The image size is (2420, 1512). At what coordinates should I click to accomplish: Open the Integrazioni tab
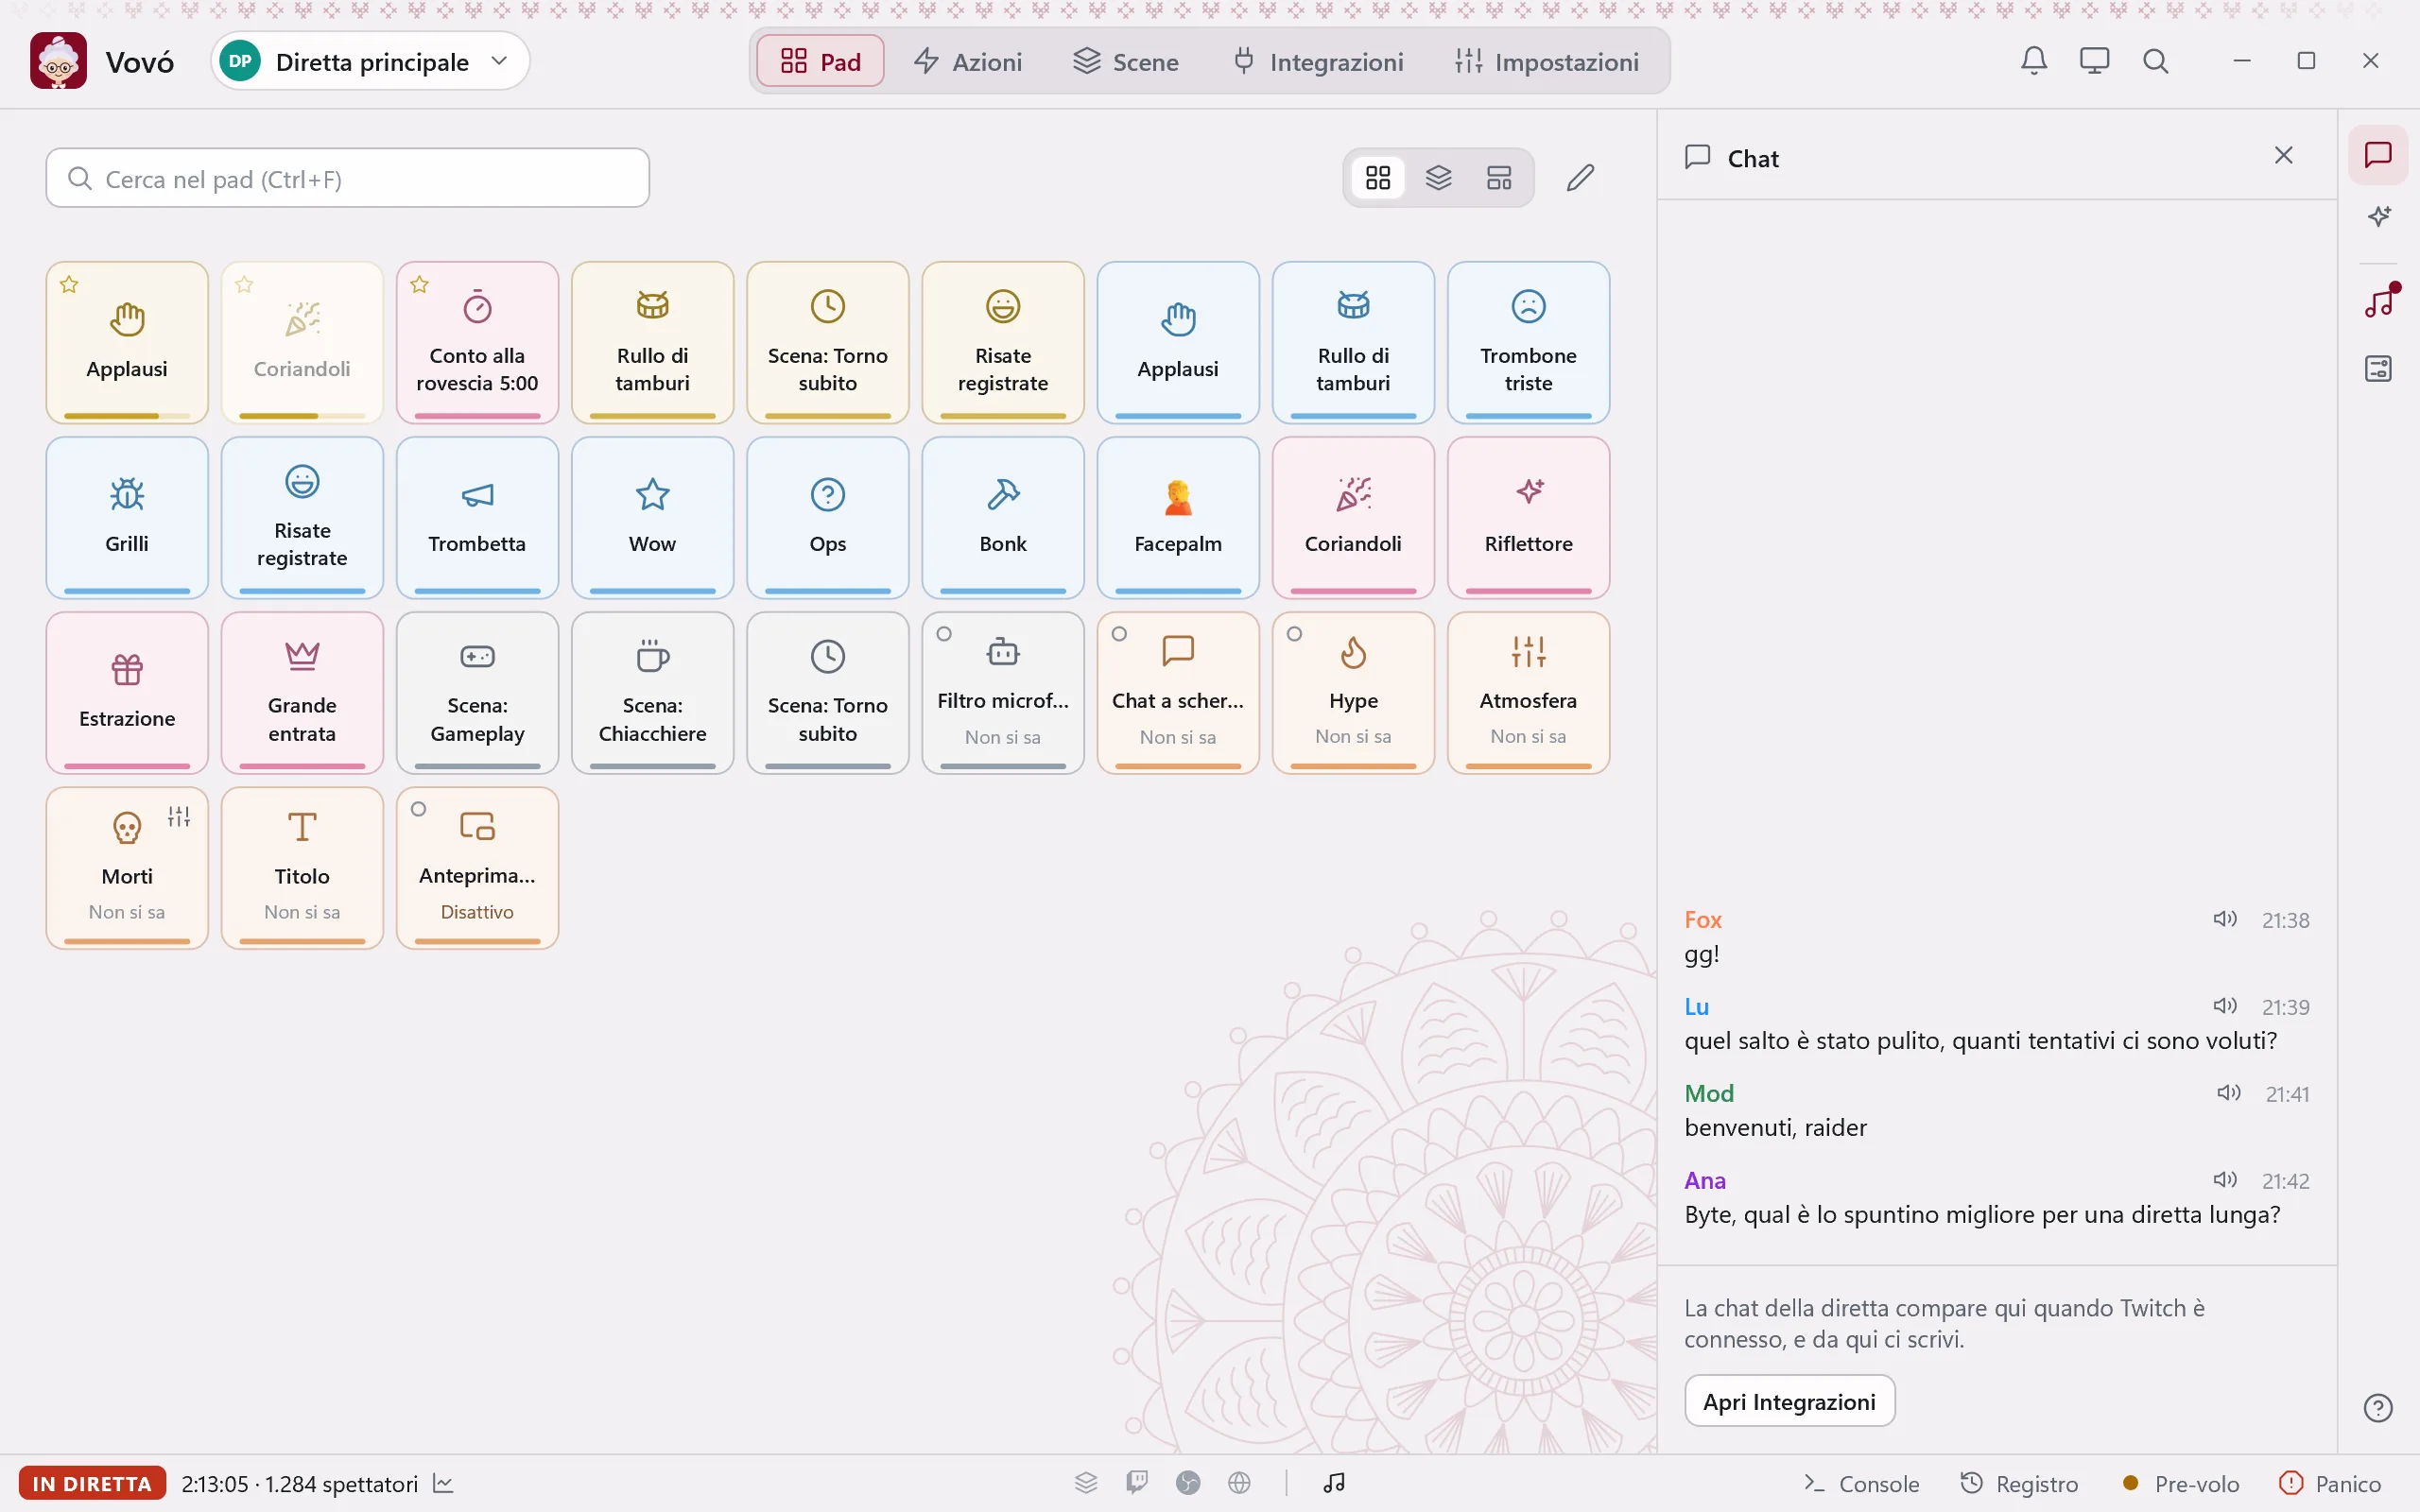[1318, 61]
